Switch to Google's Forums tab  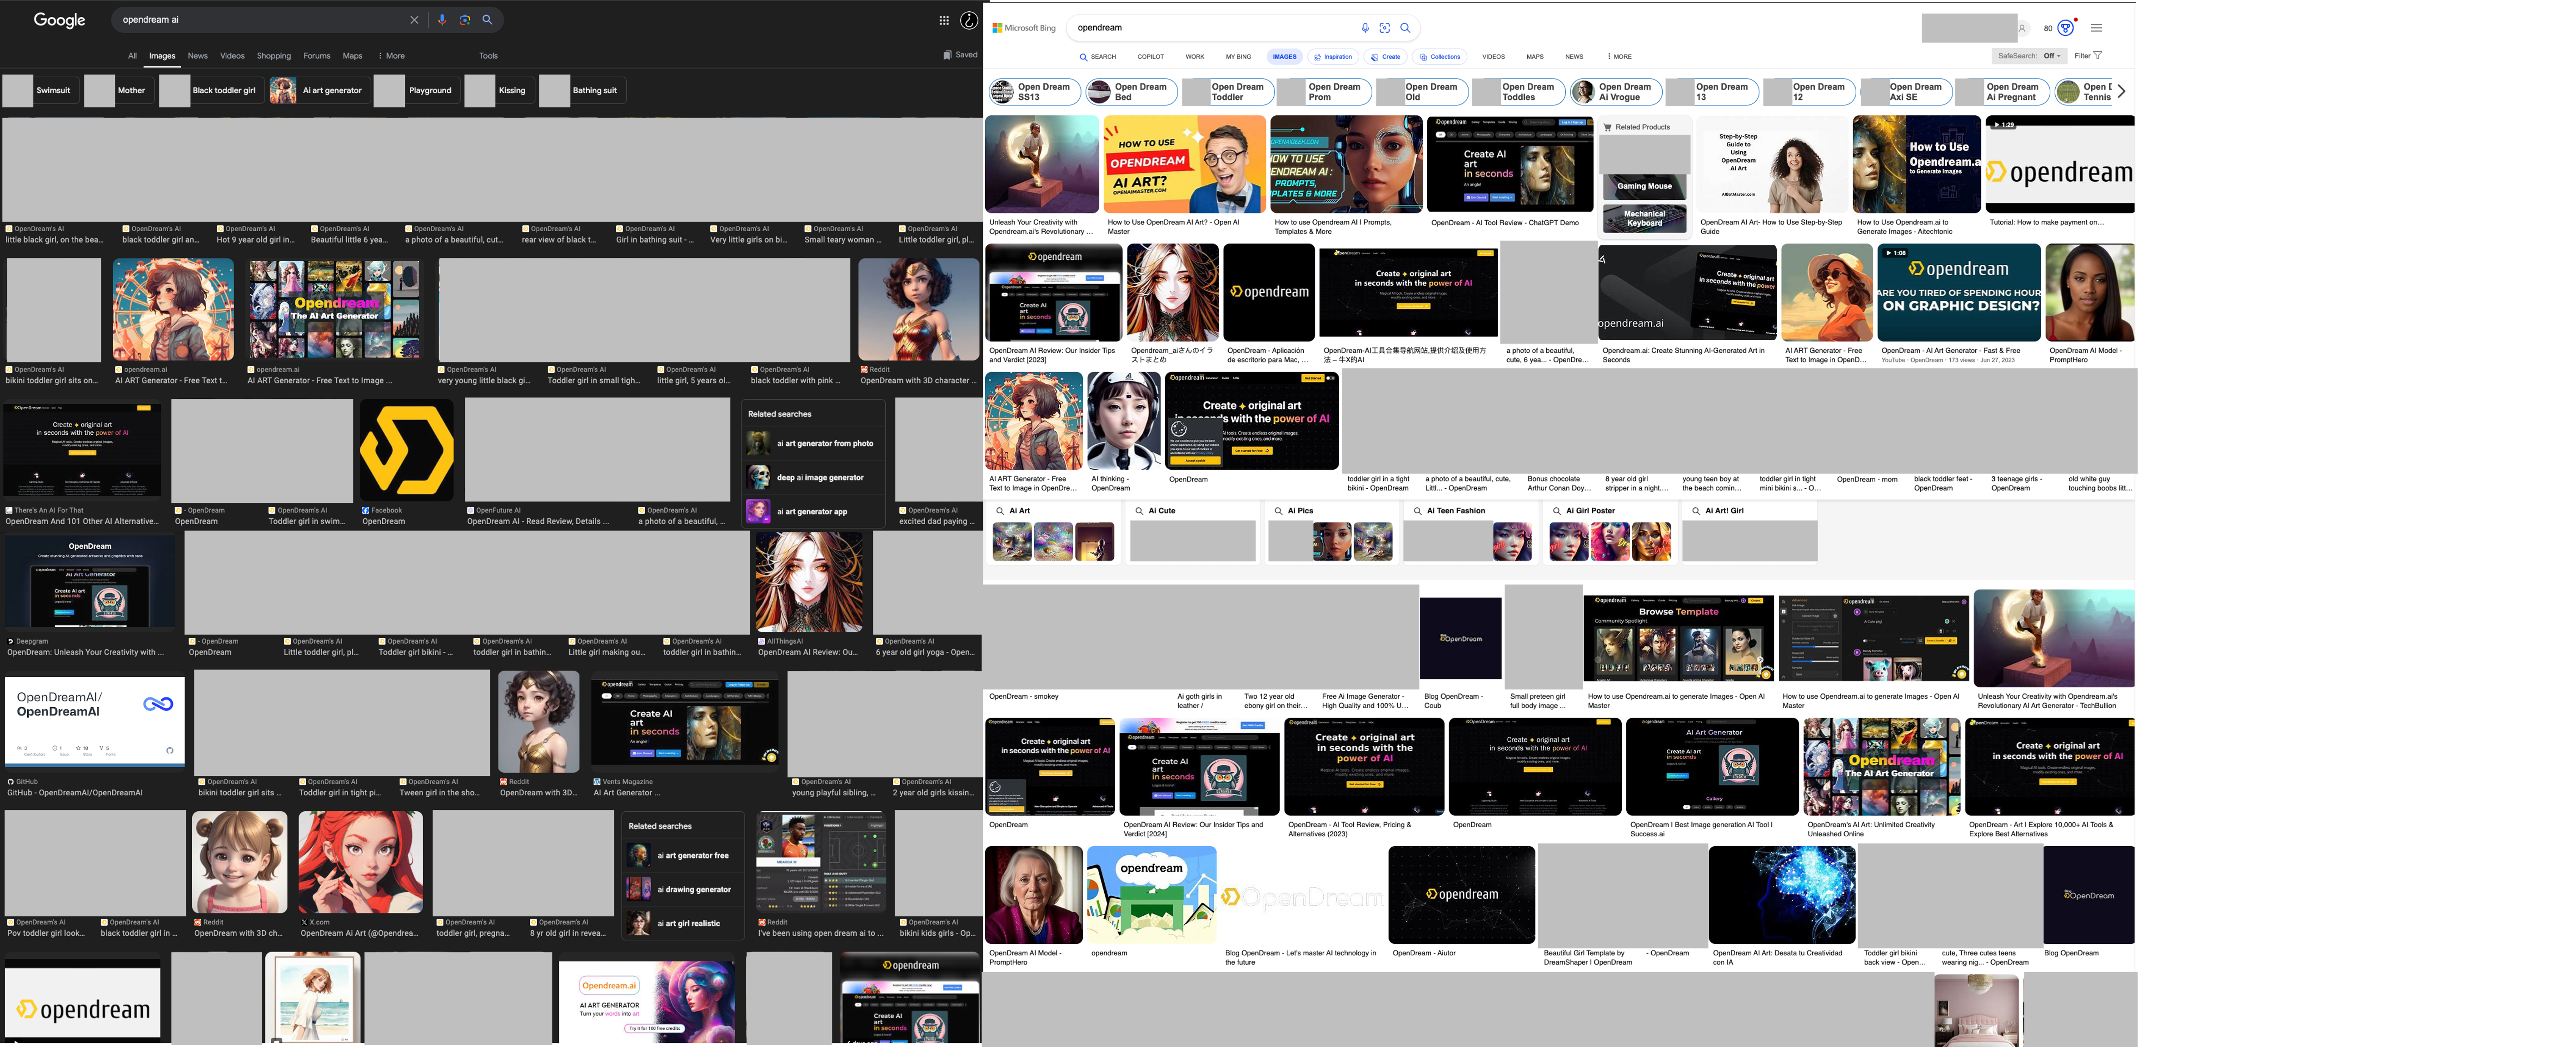click(x=317, y=56)
